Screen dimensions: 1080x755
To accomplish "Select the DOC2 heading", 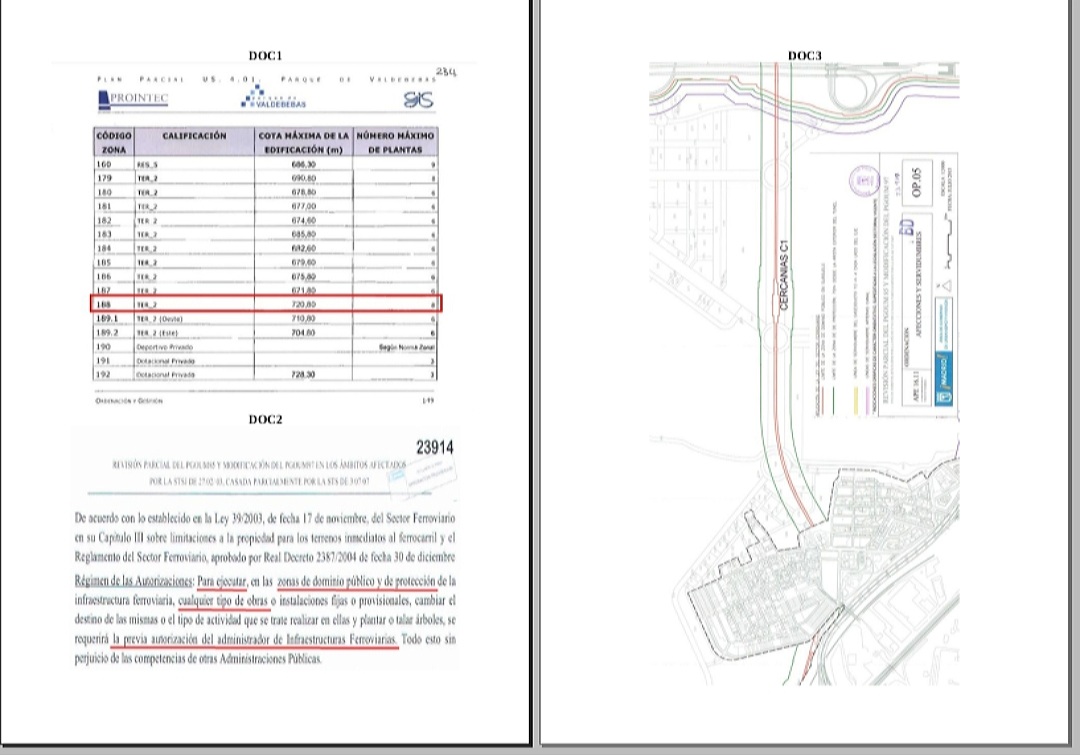I will point(265,420).
